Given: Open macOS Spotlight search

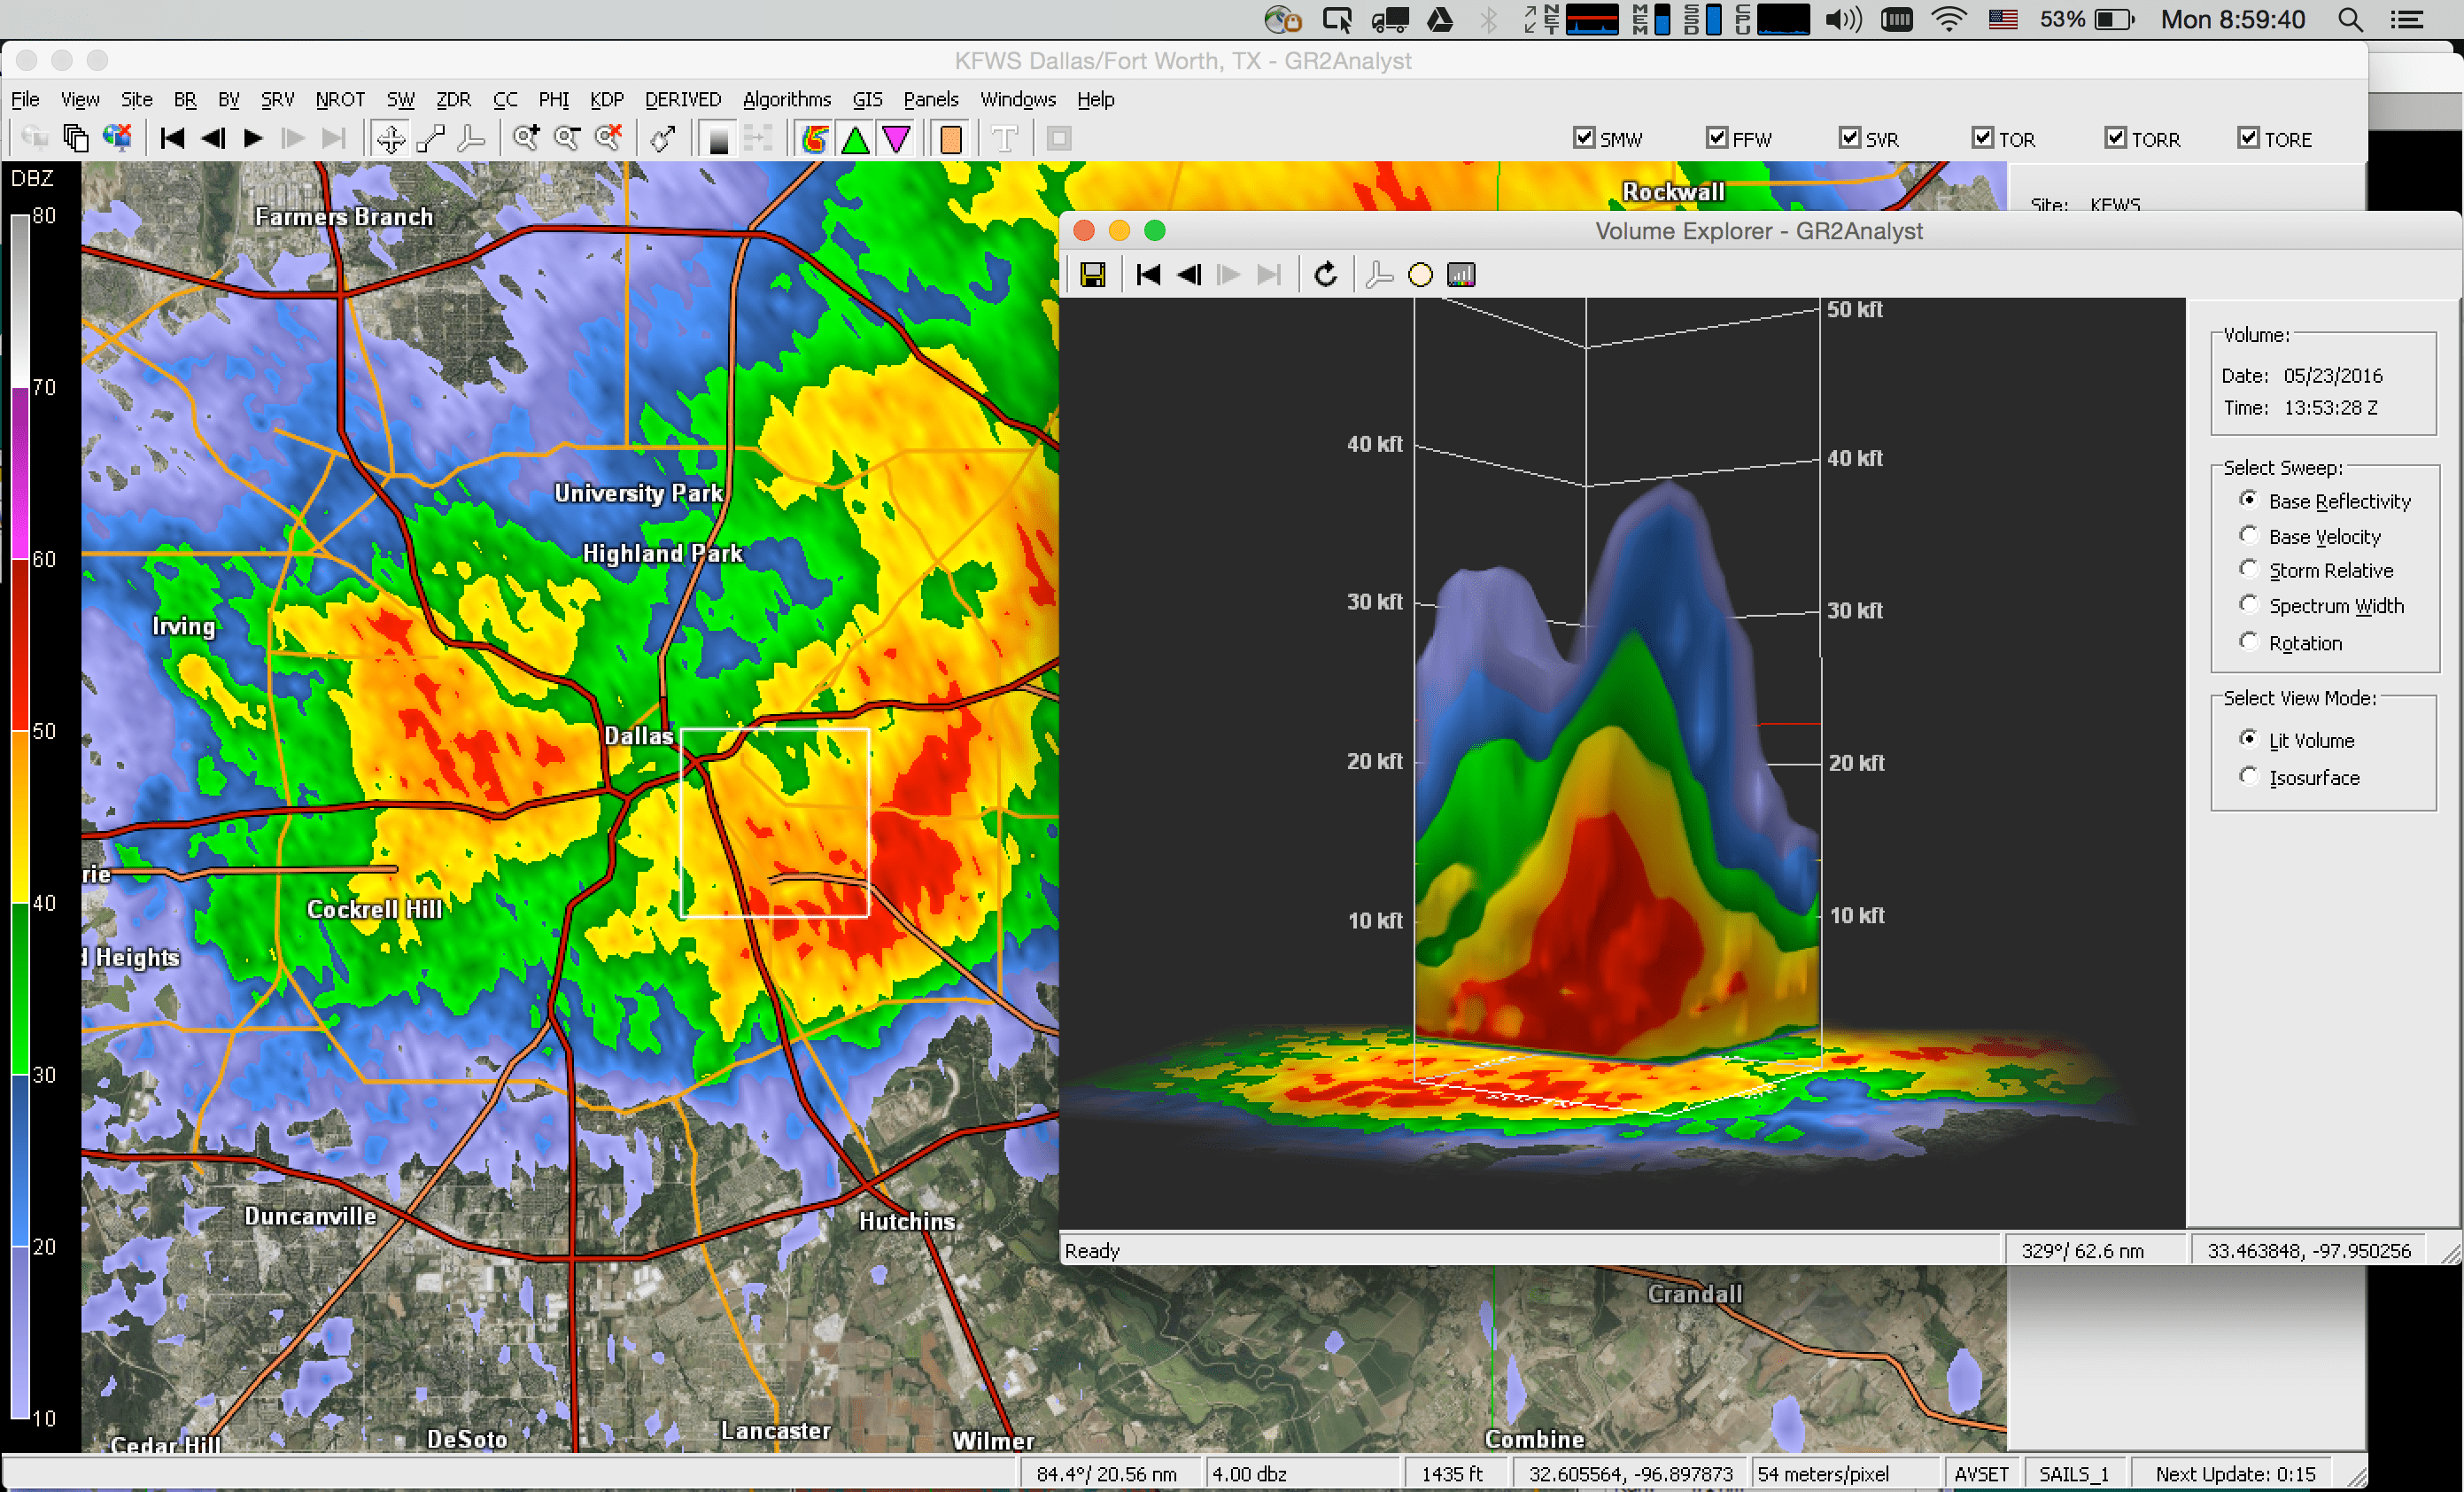Looking at the screenshot, I should pyautogui.click(x=2351, y=20).
